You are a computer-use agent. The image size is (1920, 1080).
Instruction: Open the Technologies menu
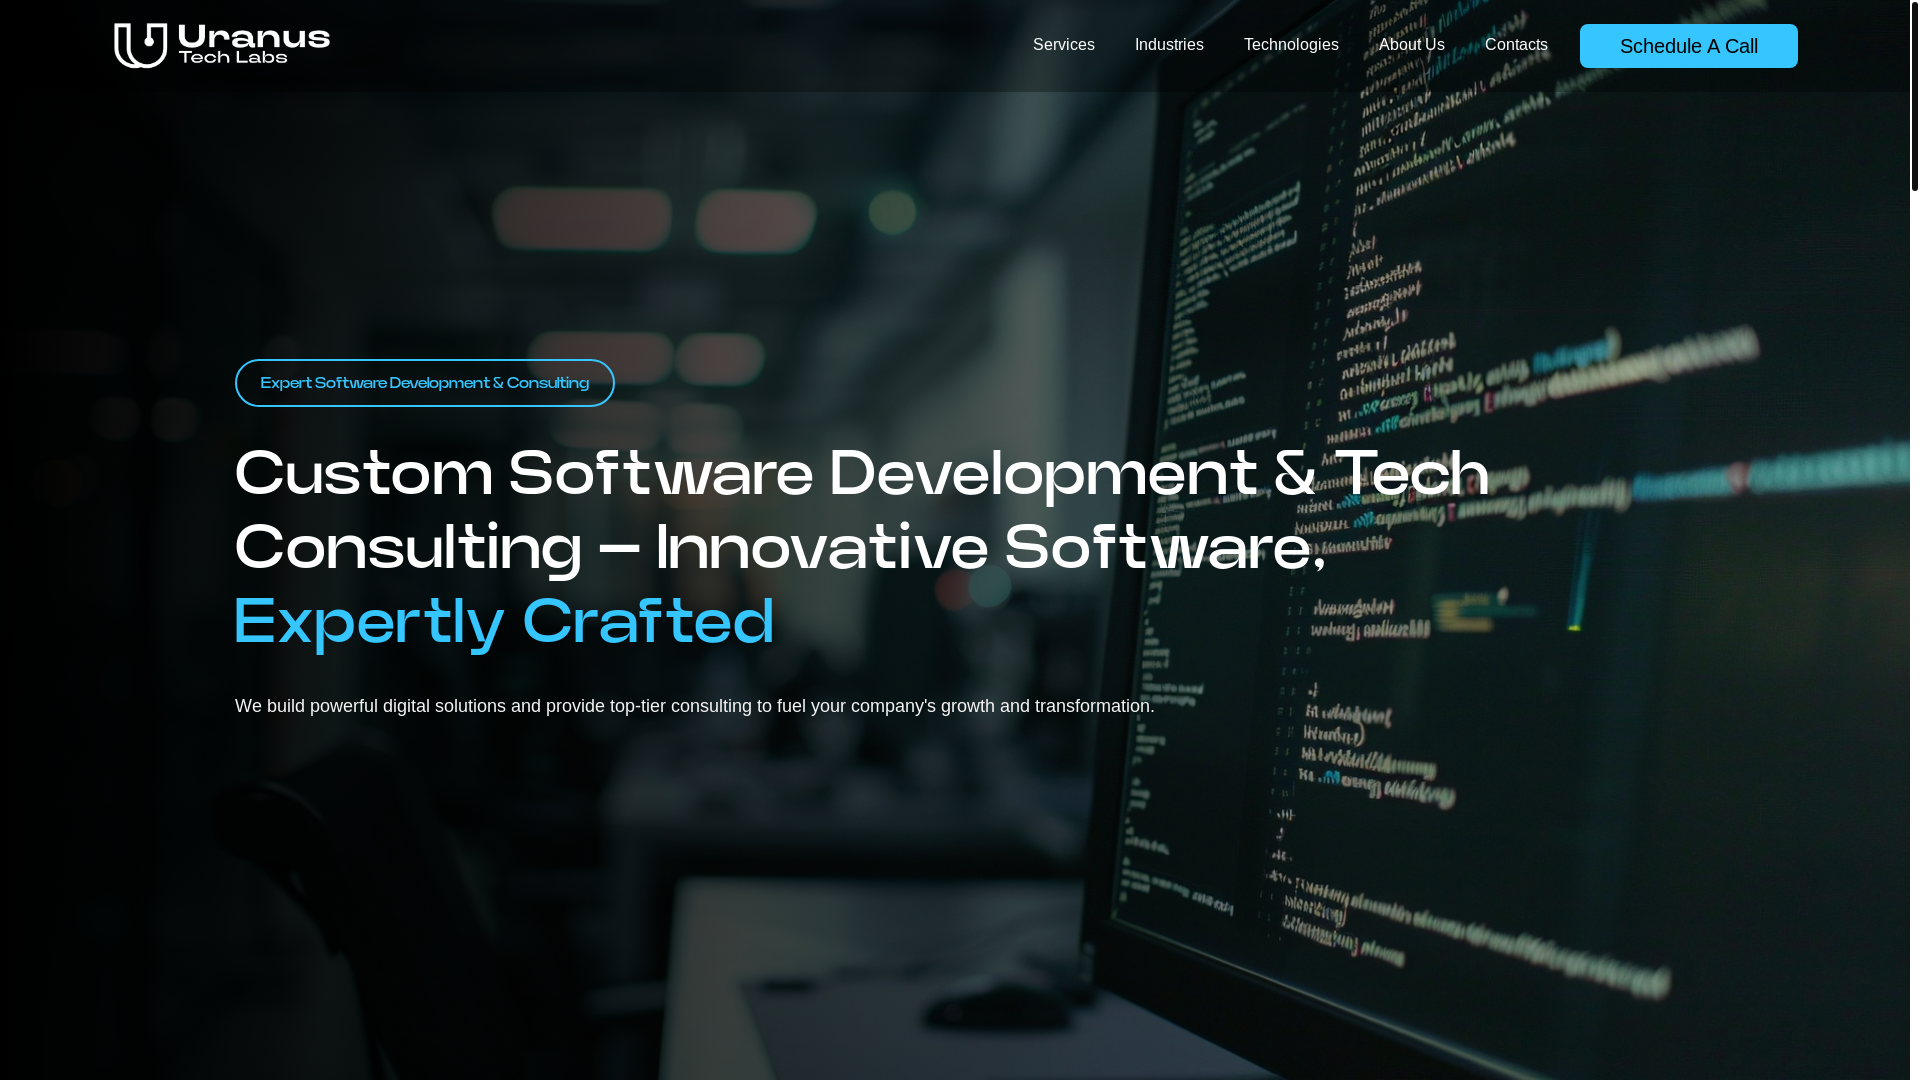pyautogui.click(x=1290, y=45)
